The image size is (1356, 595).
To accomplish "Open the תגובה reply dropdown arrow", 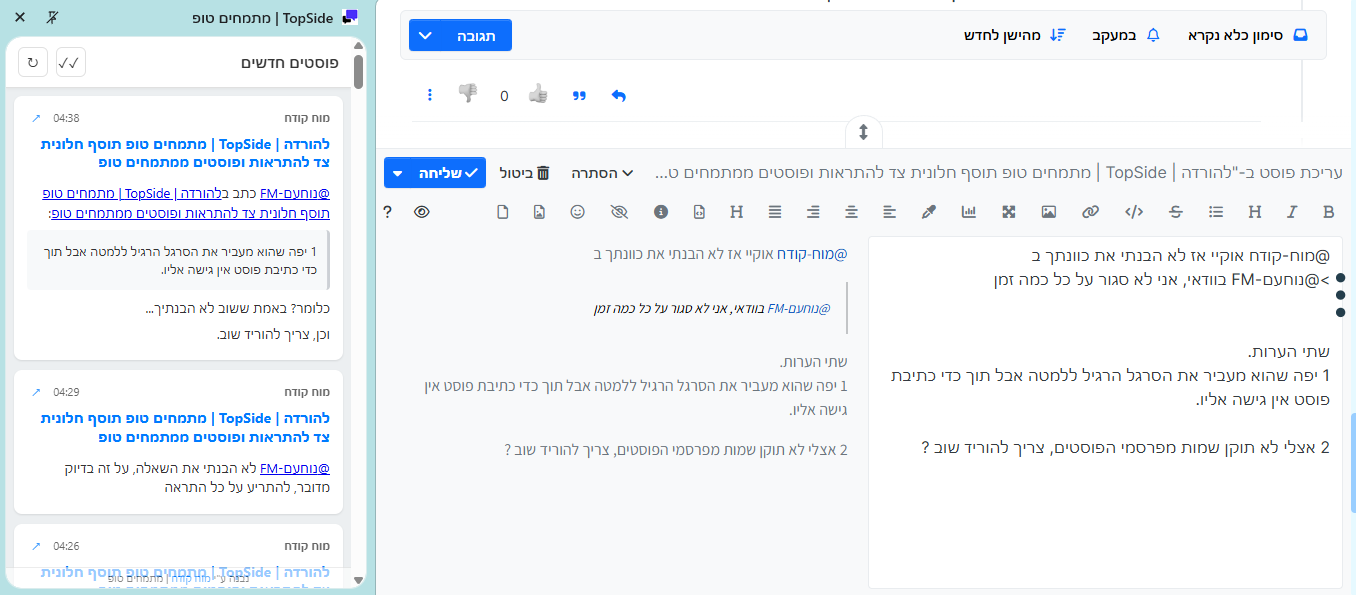I will (425, 35).
